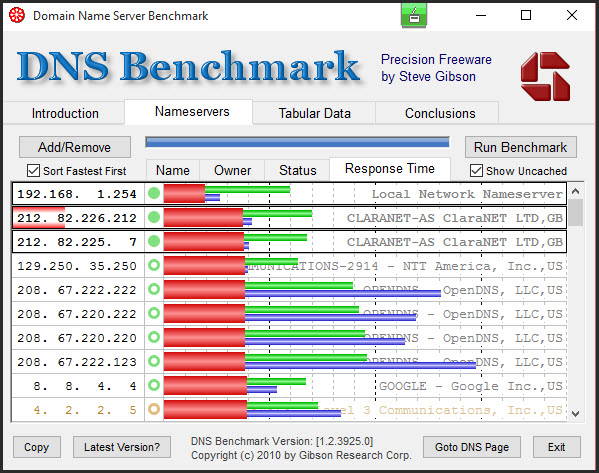Select IP address 208.67.222.222
The width and height of the screenshot is (599, 473).
coord(77,290)
